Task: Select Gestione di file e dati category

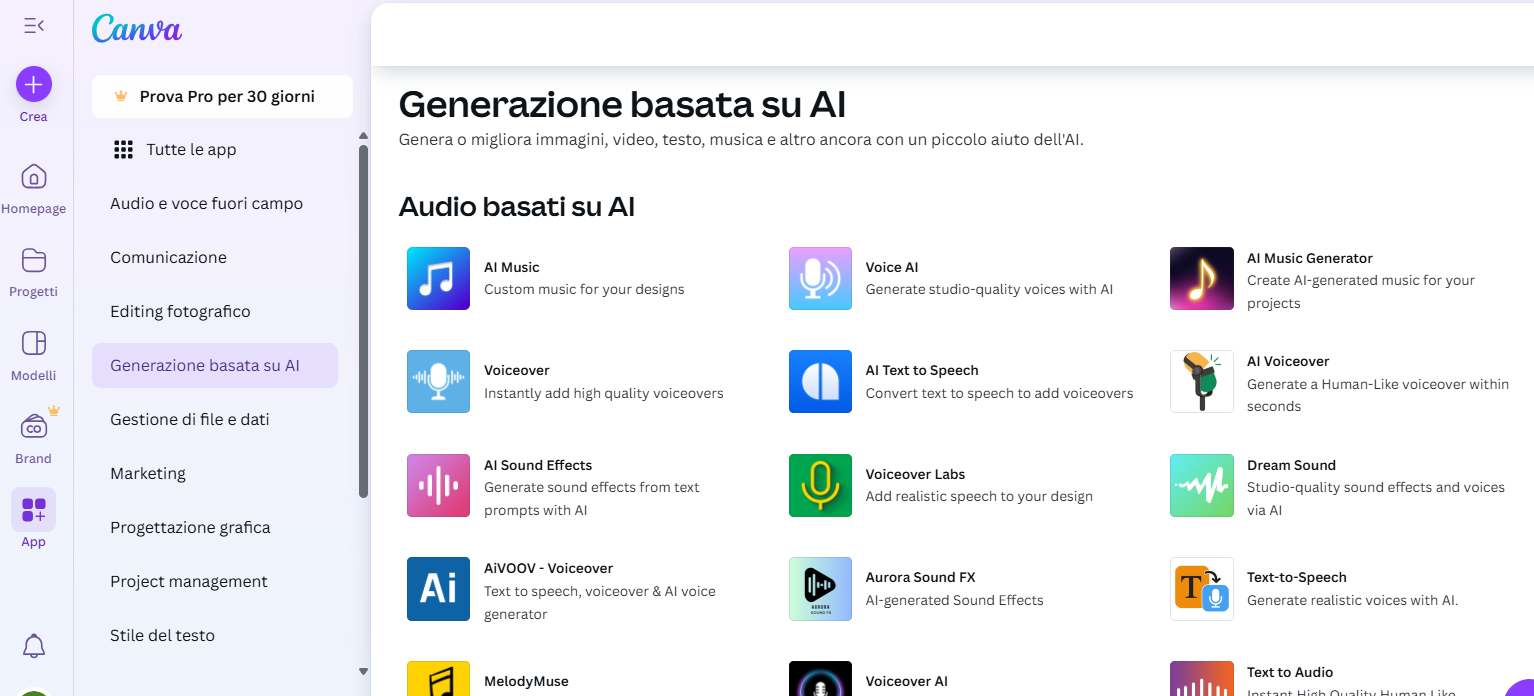Action: [215, 420]
